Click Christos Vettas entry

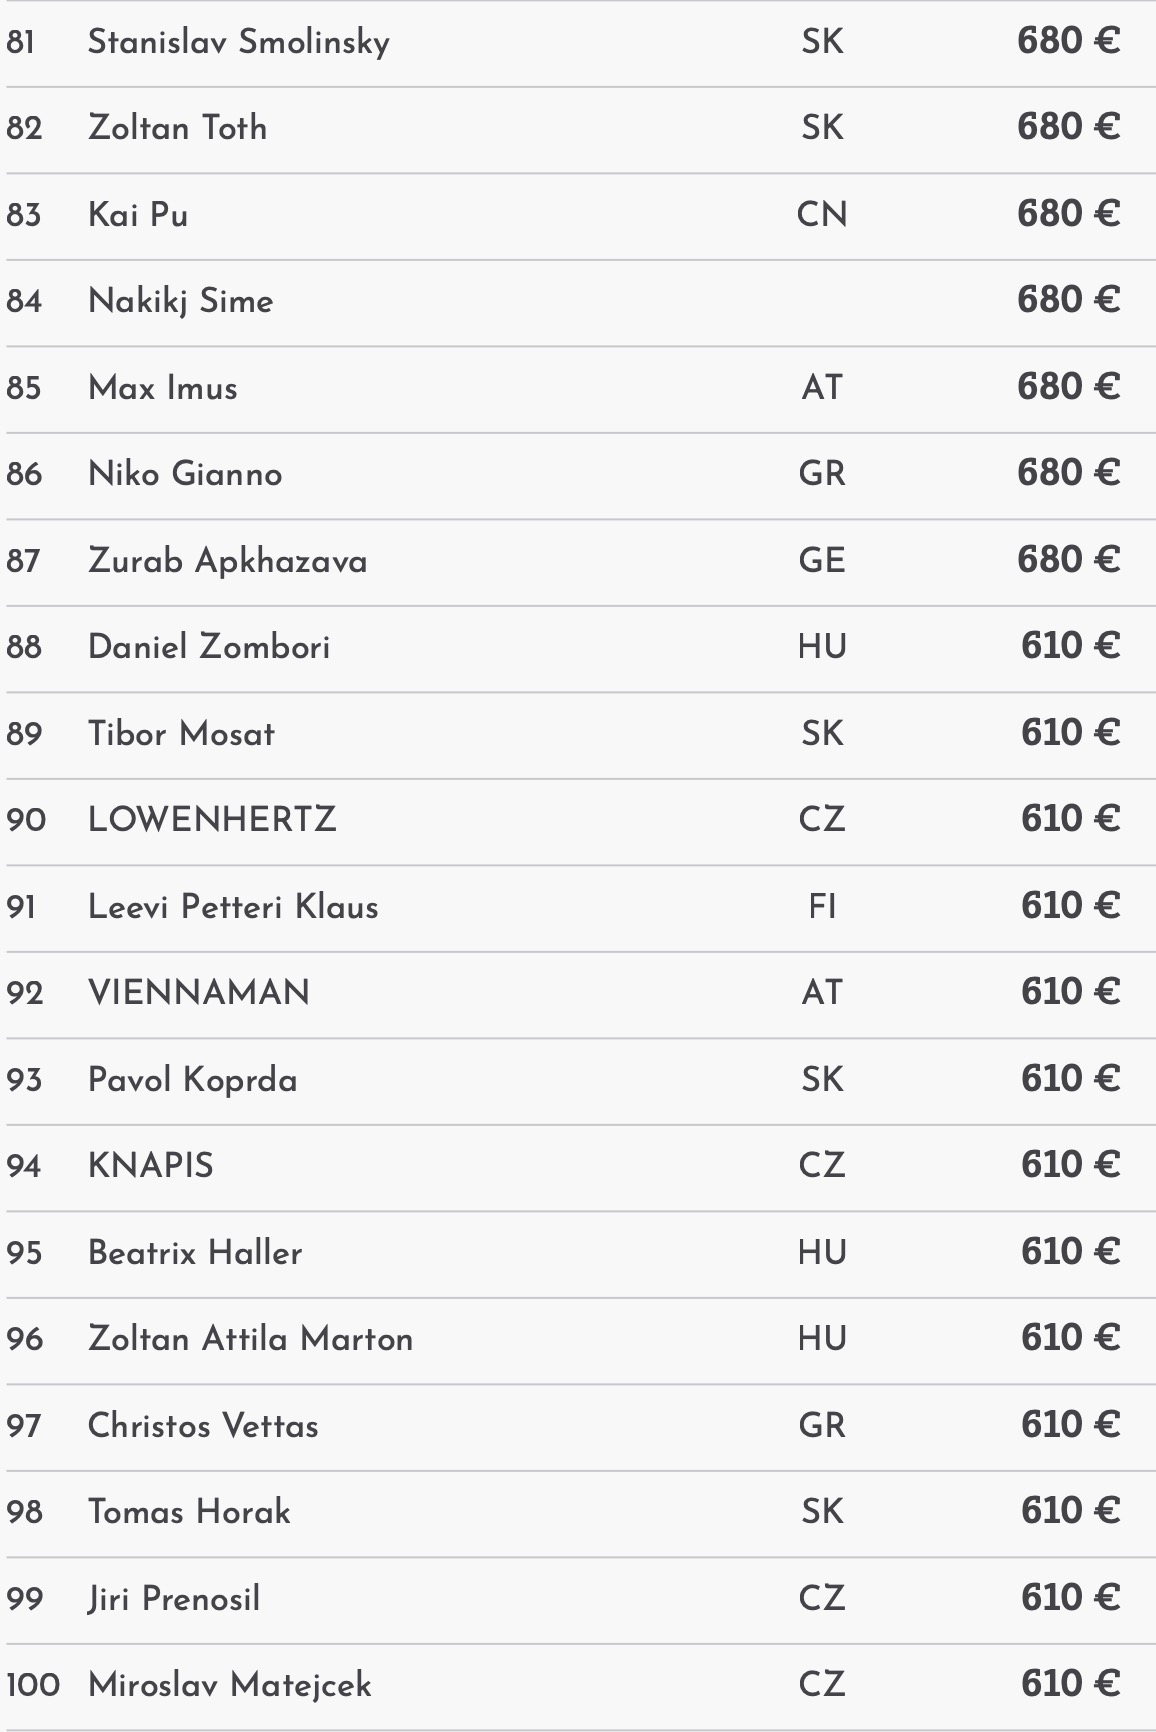(203, 1426)
